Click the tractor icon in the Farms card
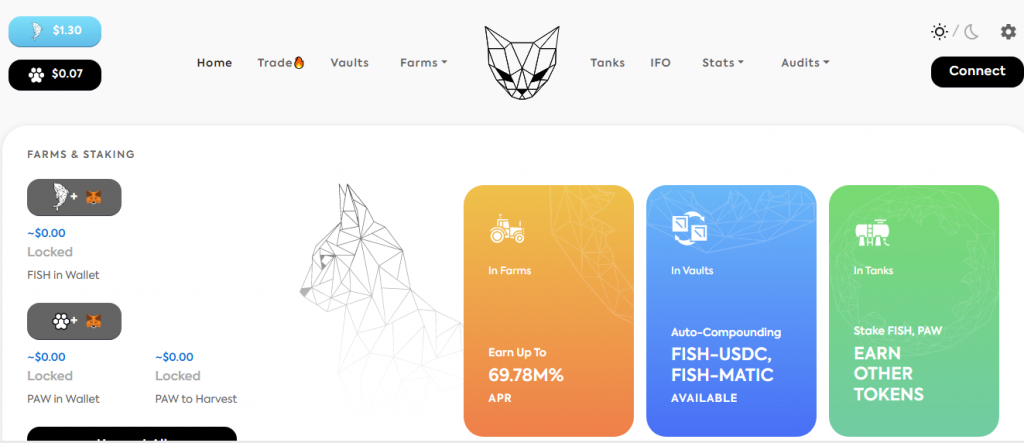Screen dimensions: 1024x443 (507, 228)
